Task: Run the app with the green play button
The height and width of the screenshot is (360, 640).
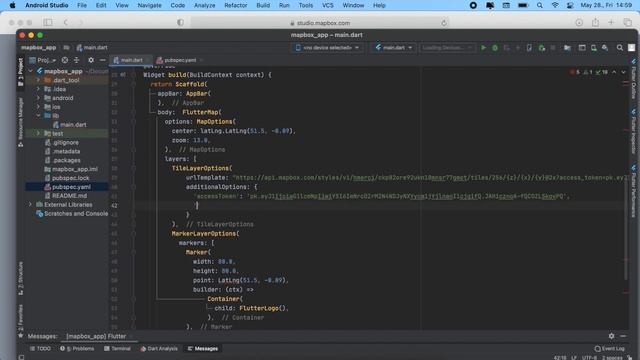Action: coord(483,48)
